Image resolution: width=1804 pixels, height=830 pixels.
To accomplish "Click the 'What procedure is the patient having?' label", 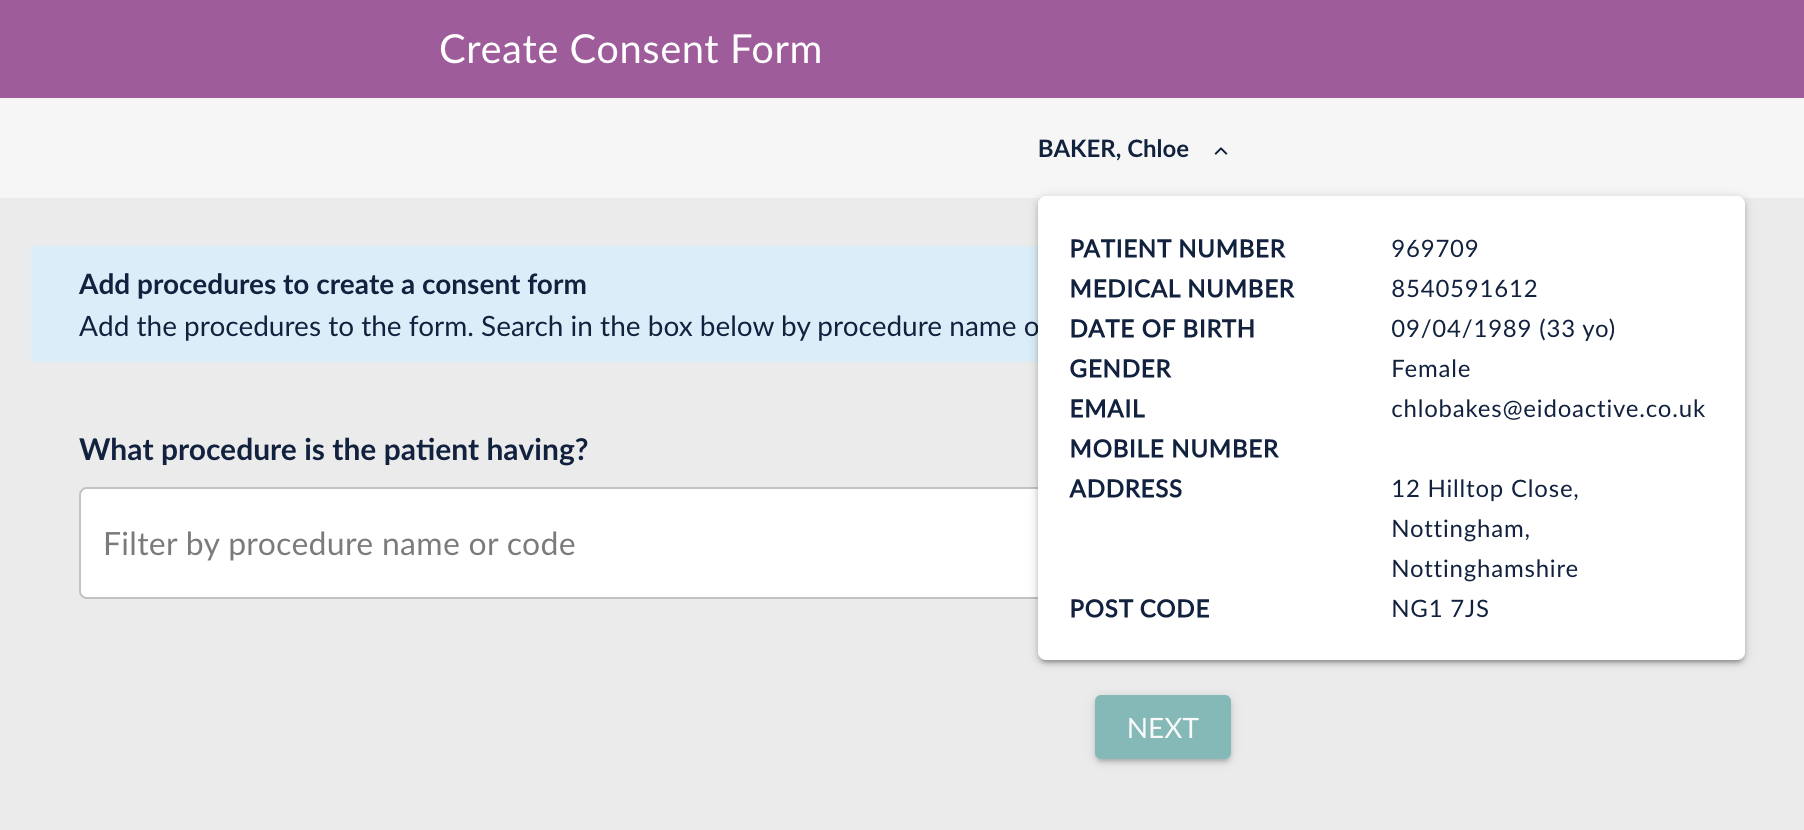I will [333, 450].
